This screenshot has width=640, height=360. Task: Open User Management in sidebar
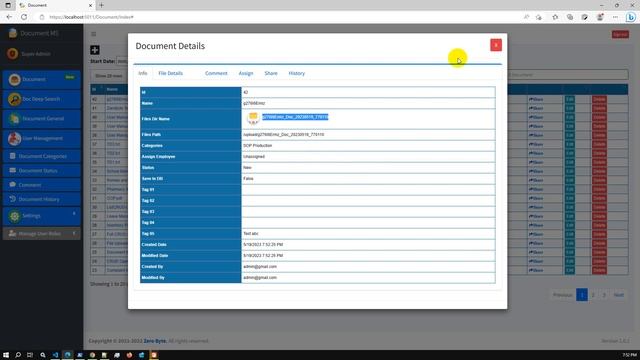[x=42, y=138]
